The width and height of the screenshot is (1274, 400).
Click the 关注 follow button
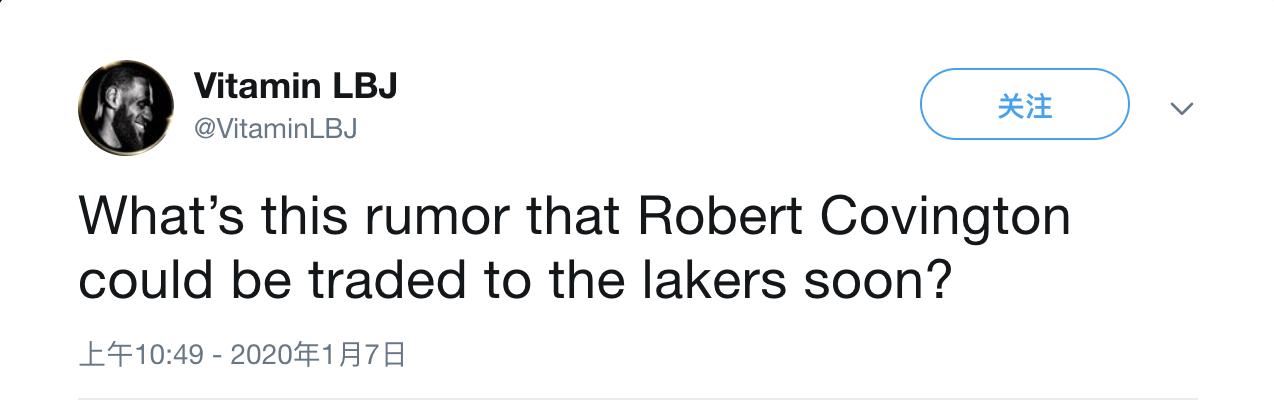[1024, 104]
